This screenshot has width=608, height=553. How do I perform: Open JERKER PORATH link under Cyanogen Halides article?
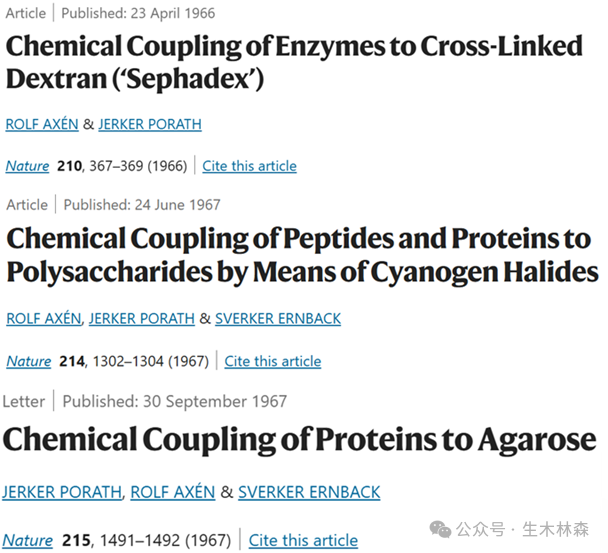pos(142,318)
